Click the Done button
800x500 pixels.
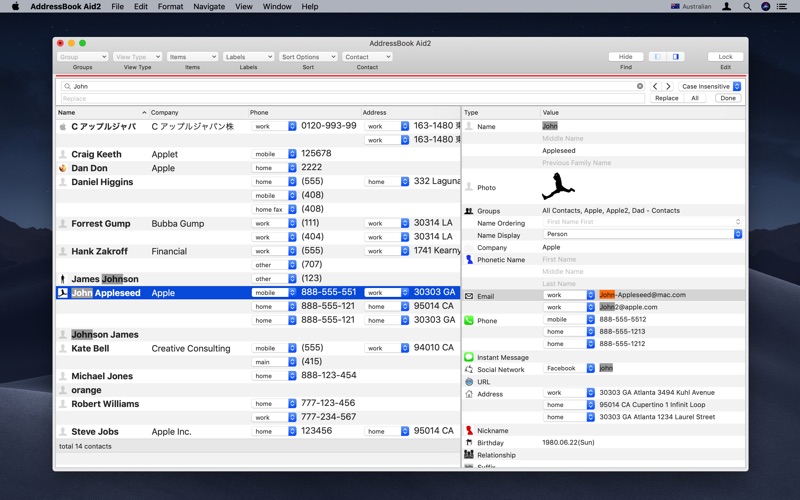[x=728, y=98]
